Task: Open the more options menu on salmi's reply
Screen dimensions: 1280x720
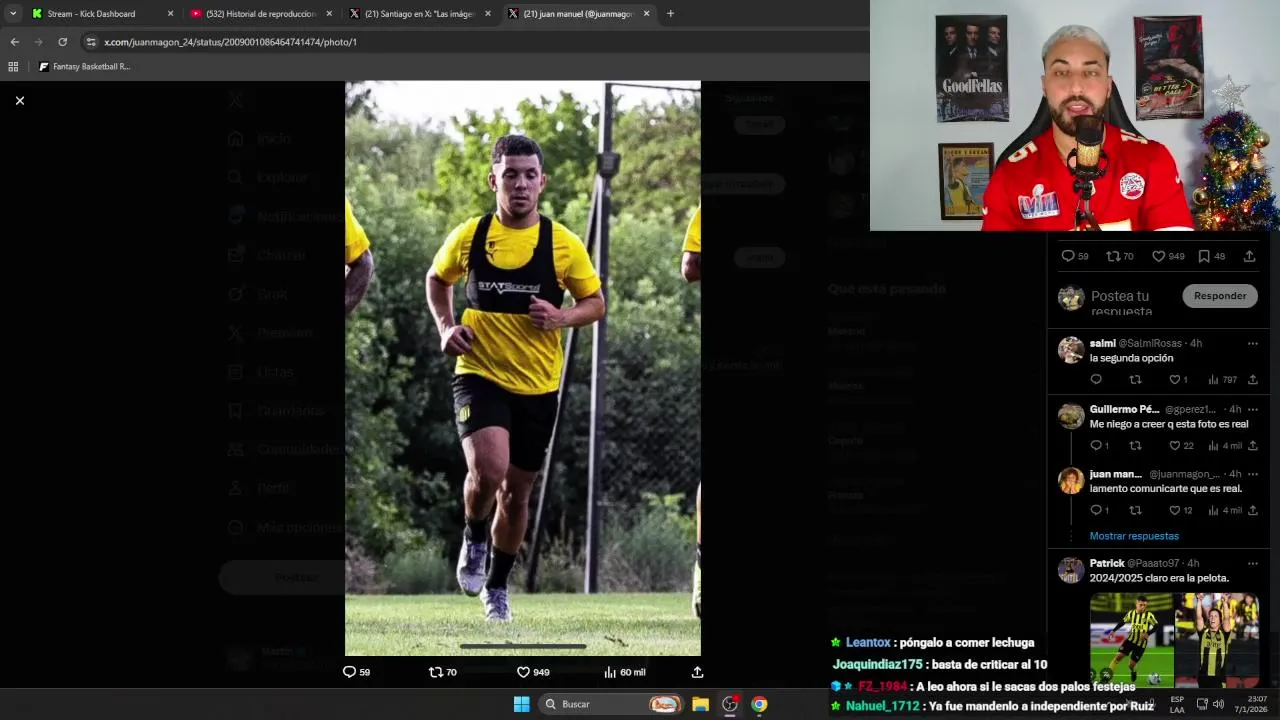Action: point(1252,343)
